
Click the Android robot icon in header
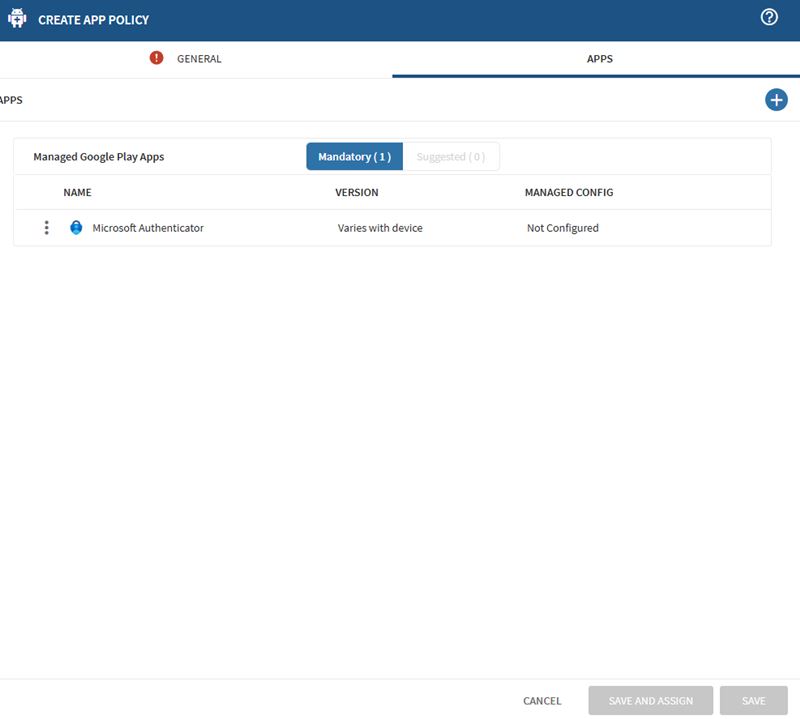click(x=16, y=19)
